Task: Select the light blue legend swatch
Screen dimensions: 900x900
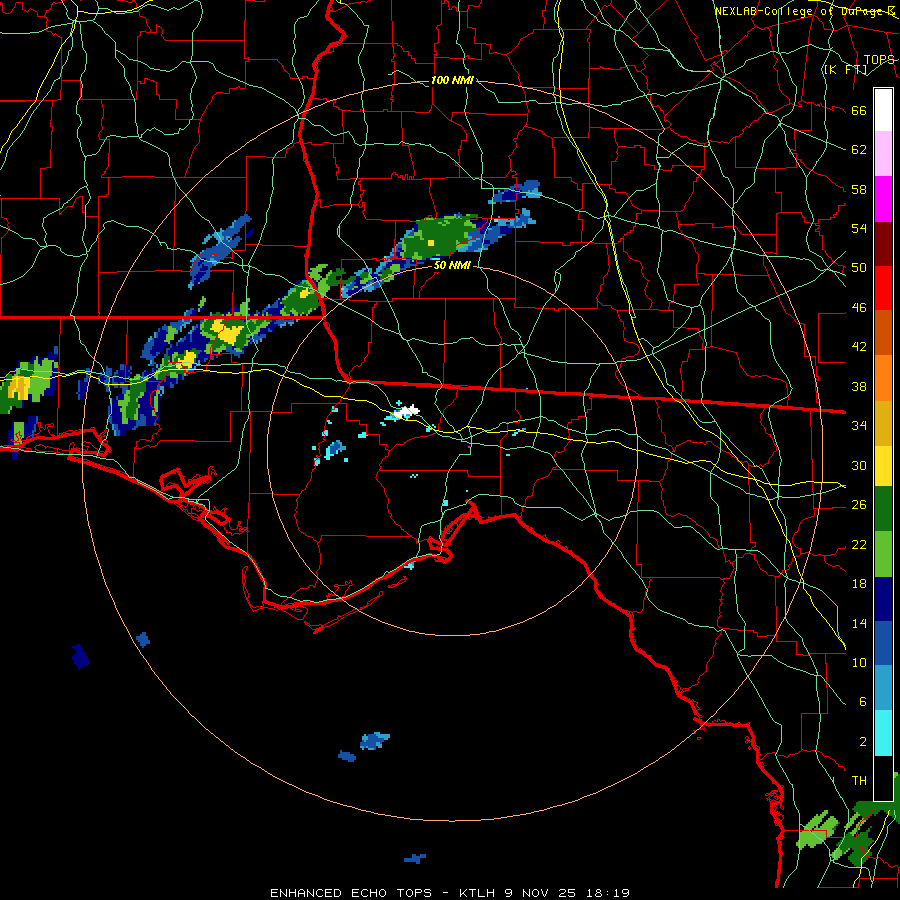Action: (883, 688)
